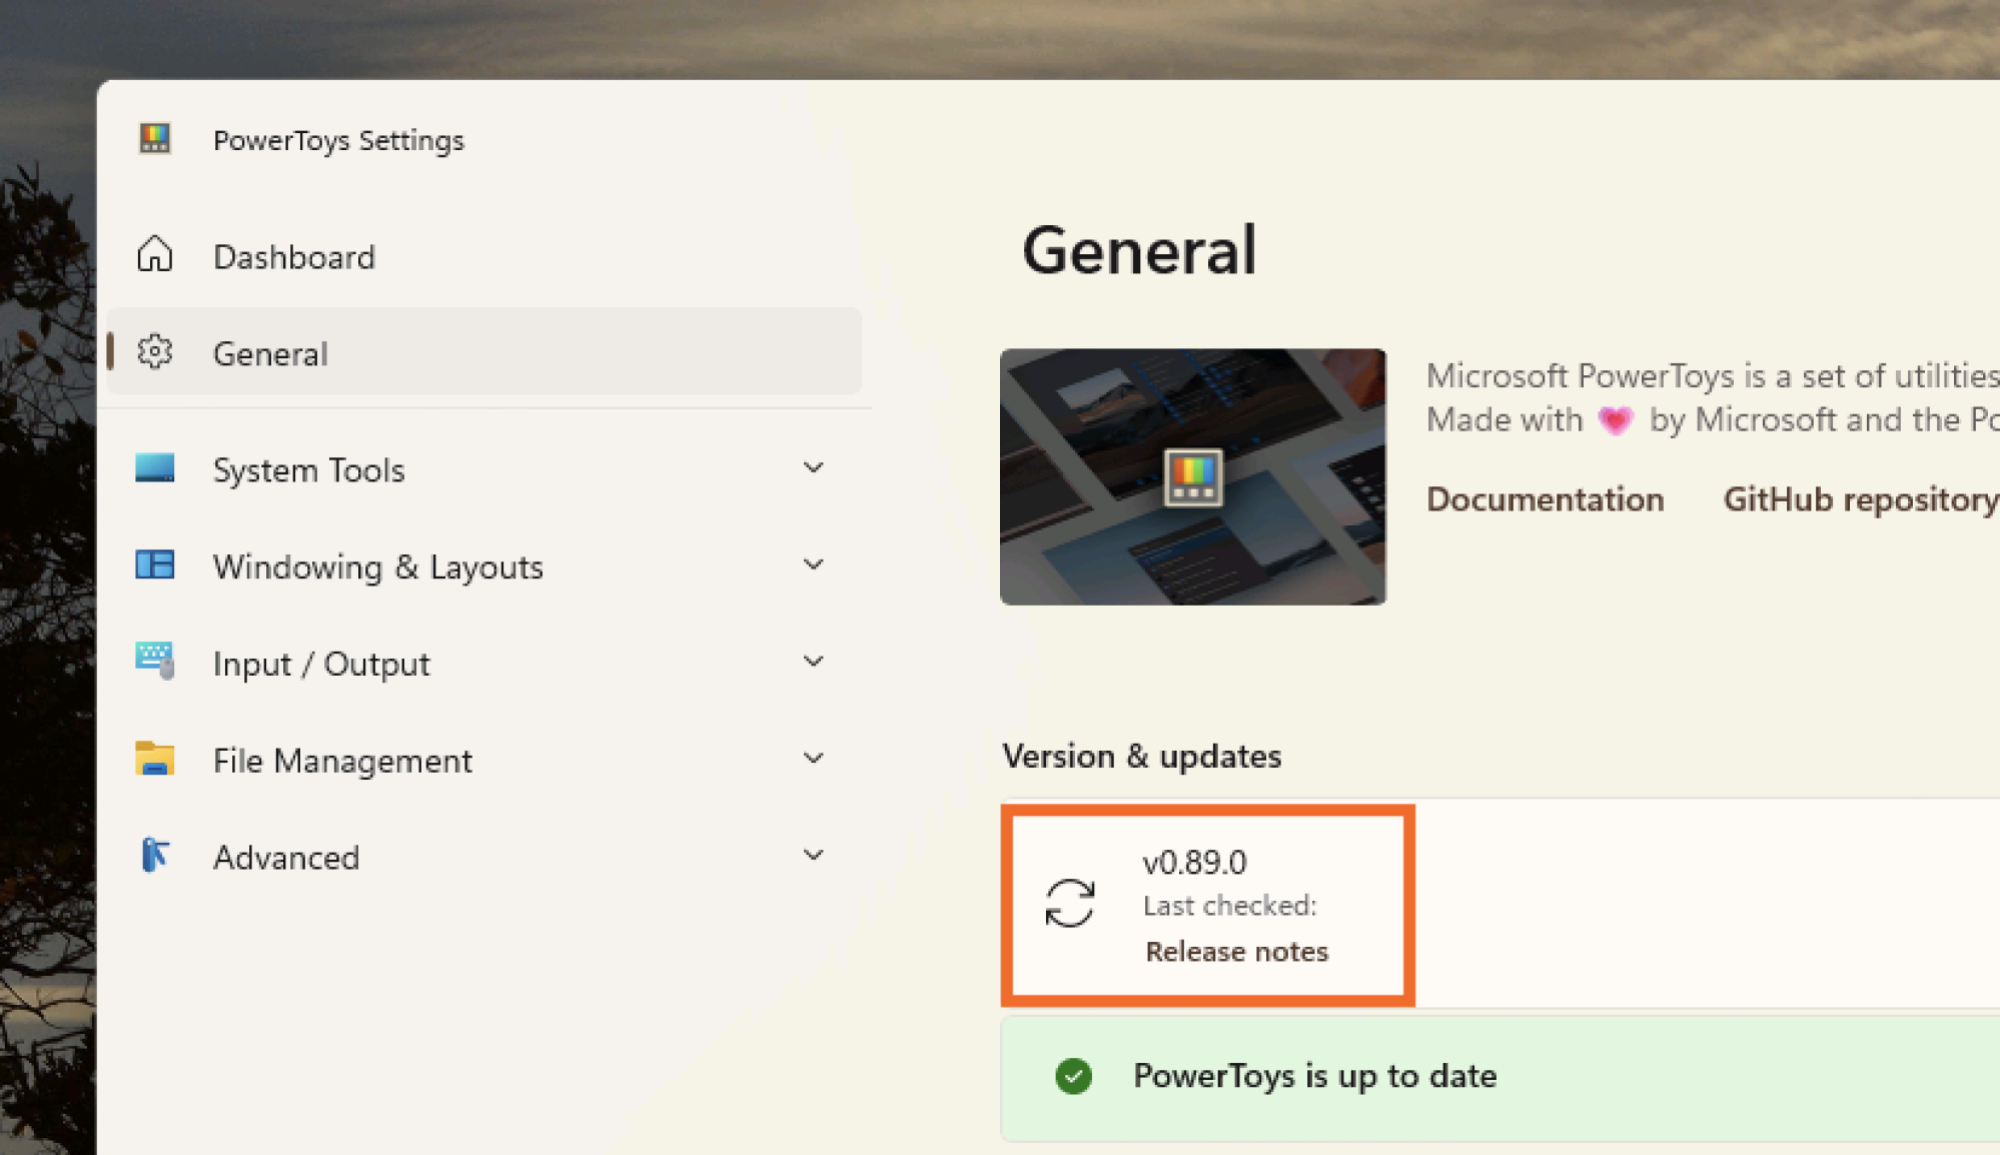The height and width of the screenshot is (1155, 2000).
Task: Open the Release notes link
Action: 1237,951
